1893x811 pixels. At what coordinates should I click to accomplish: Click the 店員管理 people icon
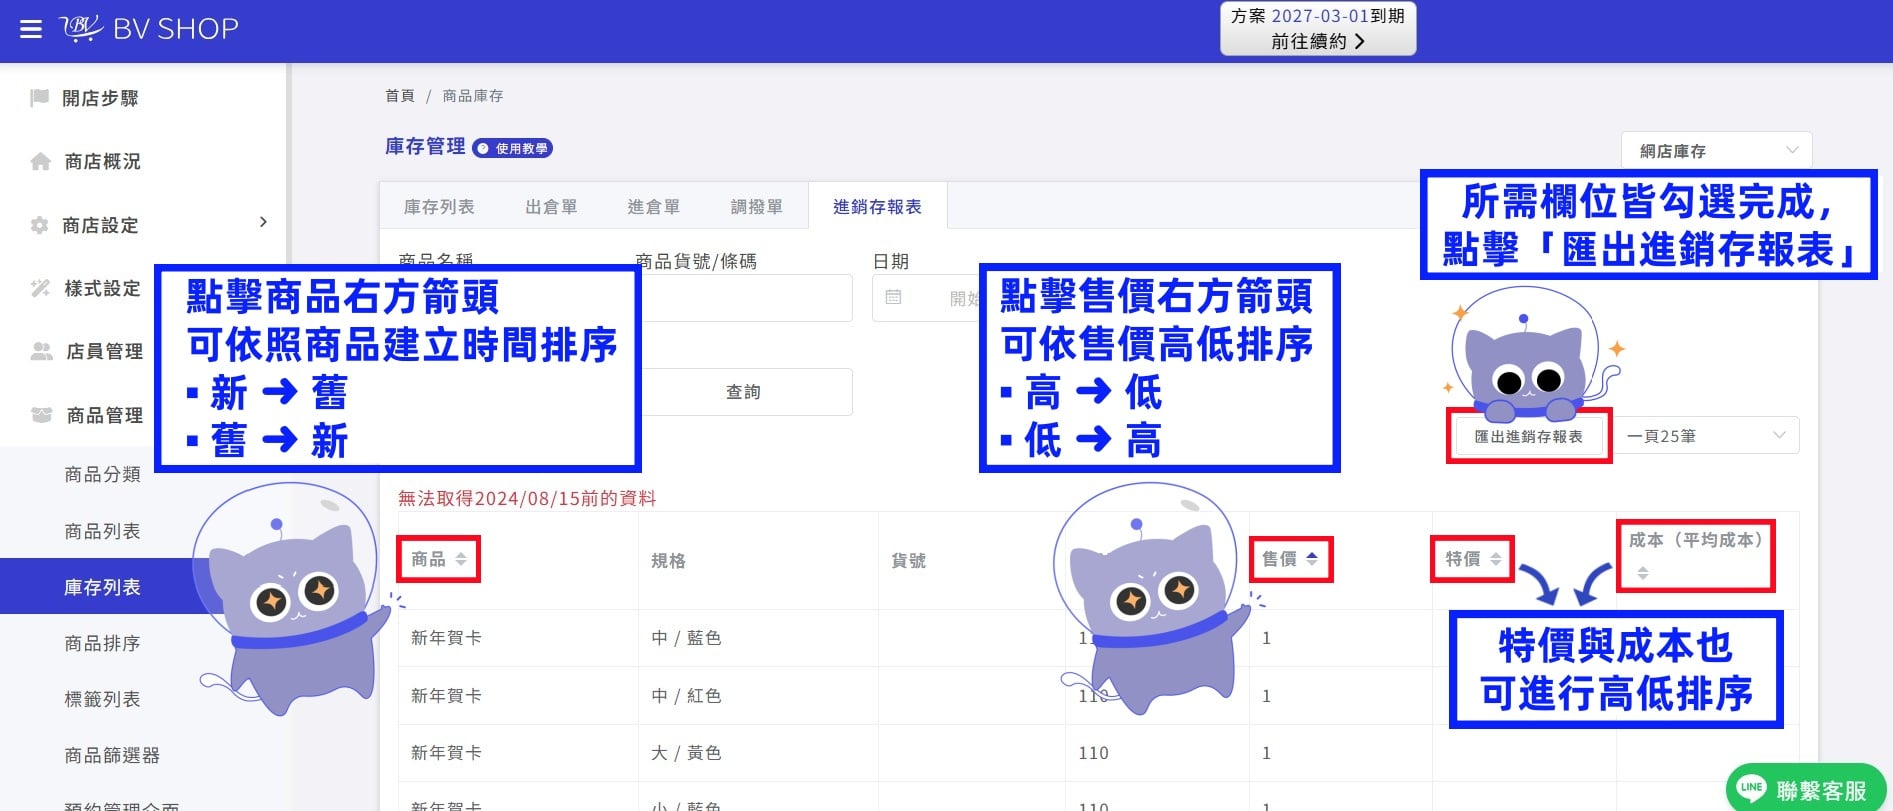(x=41, y=351)
